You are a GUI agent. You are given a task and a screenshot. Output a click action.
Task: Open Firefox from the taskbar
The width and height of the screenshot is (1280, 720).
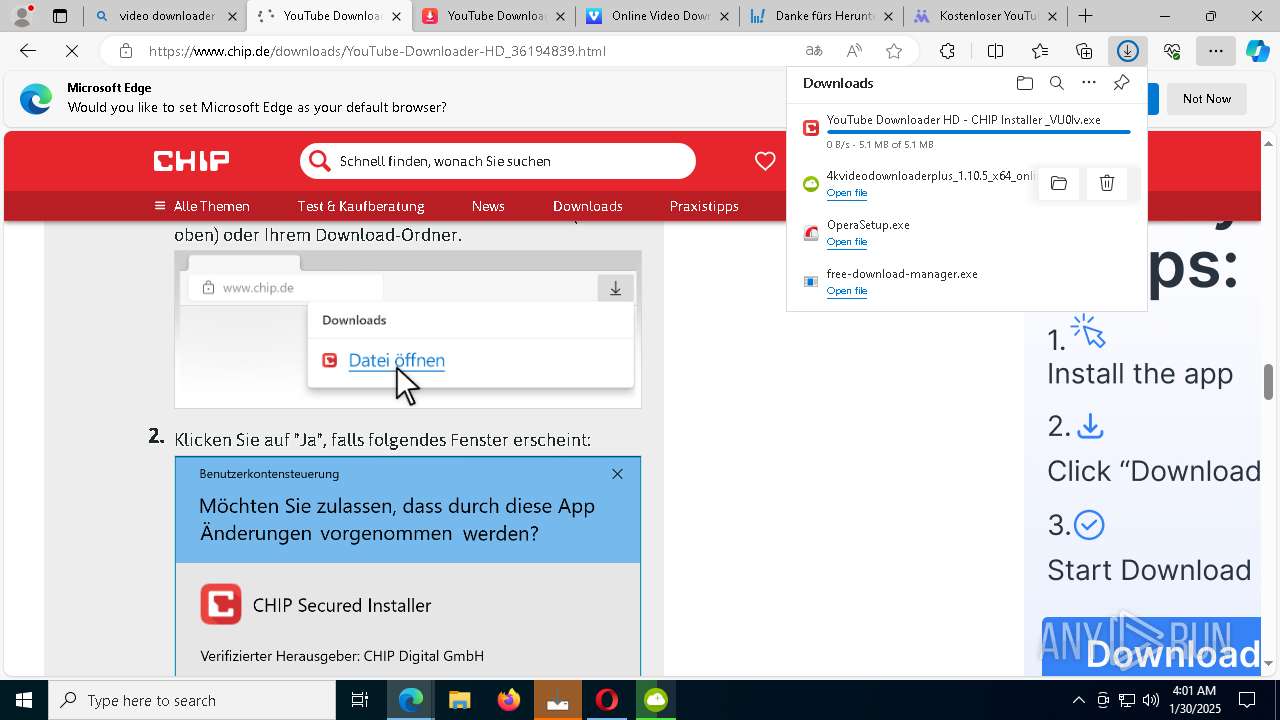tap(509, 700)
